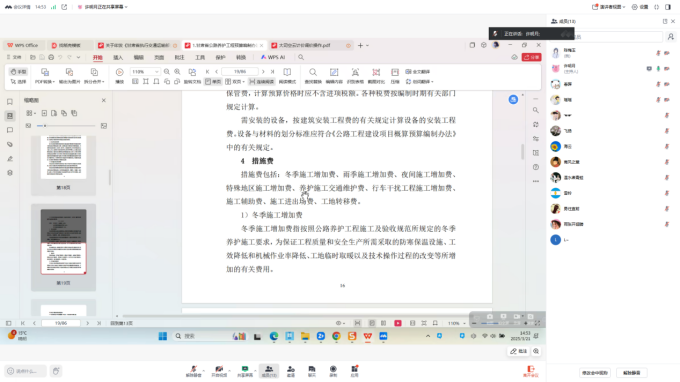This screenshot has width=680, height=382.
Task: Click the thumbnails panel icon in the left sidebar
Action: click(x=10, y=116)
